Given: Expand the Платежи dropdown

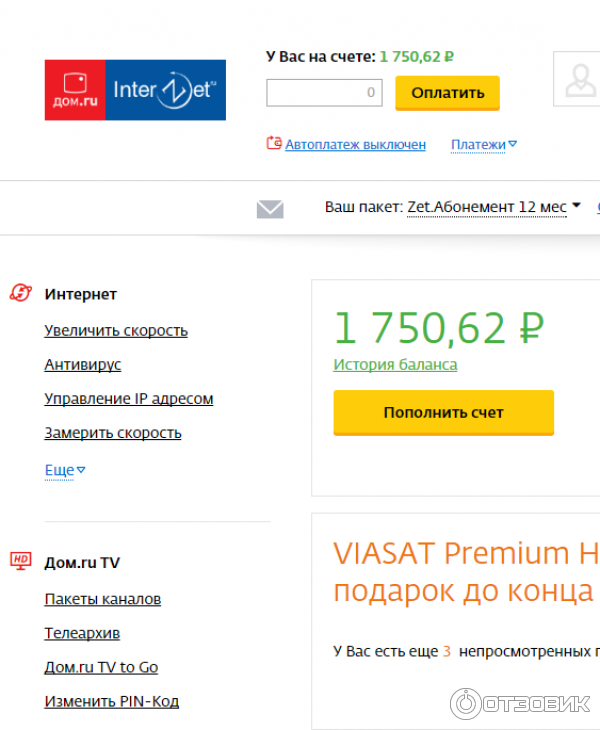Looking at the screenshot, I should tap(484, 145).
